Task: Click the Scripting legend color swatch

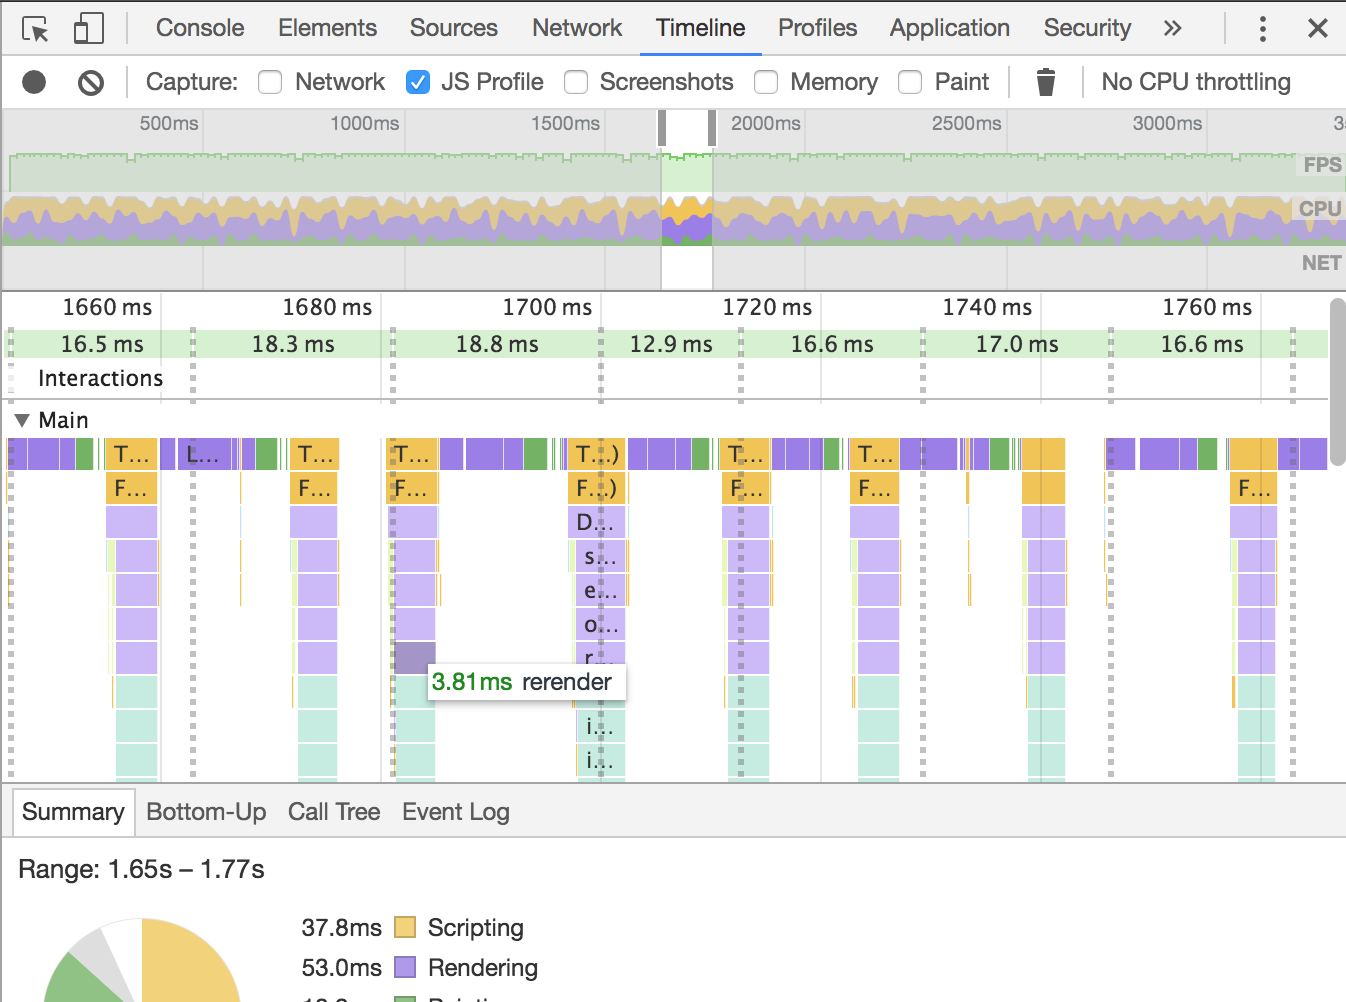Action: pos(405,927)
